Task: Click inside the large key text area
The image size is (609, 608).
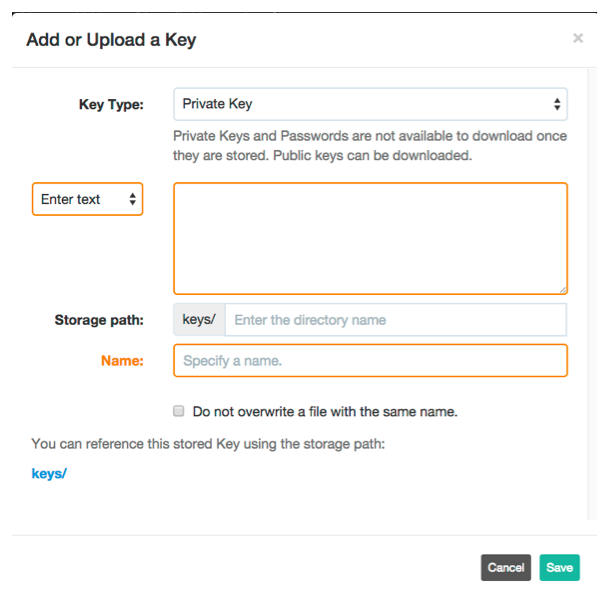Action: [x=370, y=238]
